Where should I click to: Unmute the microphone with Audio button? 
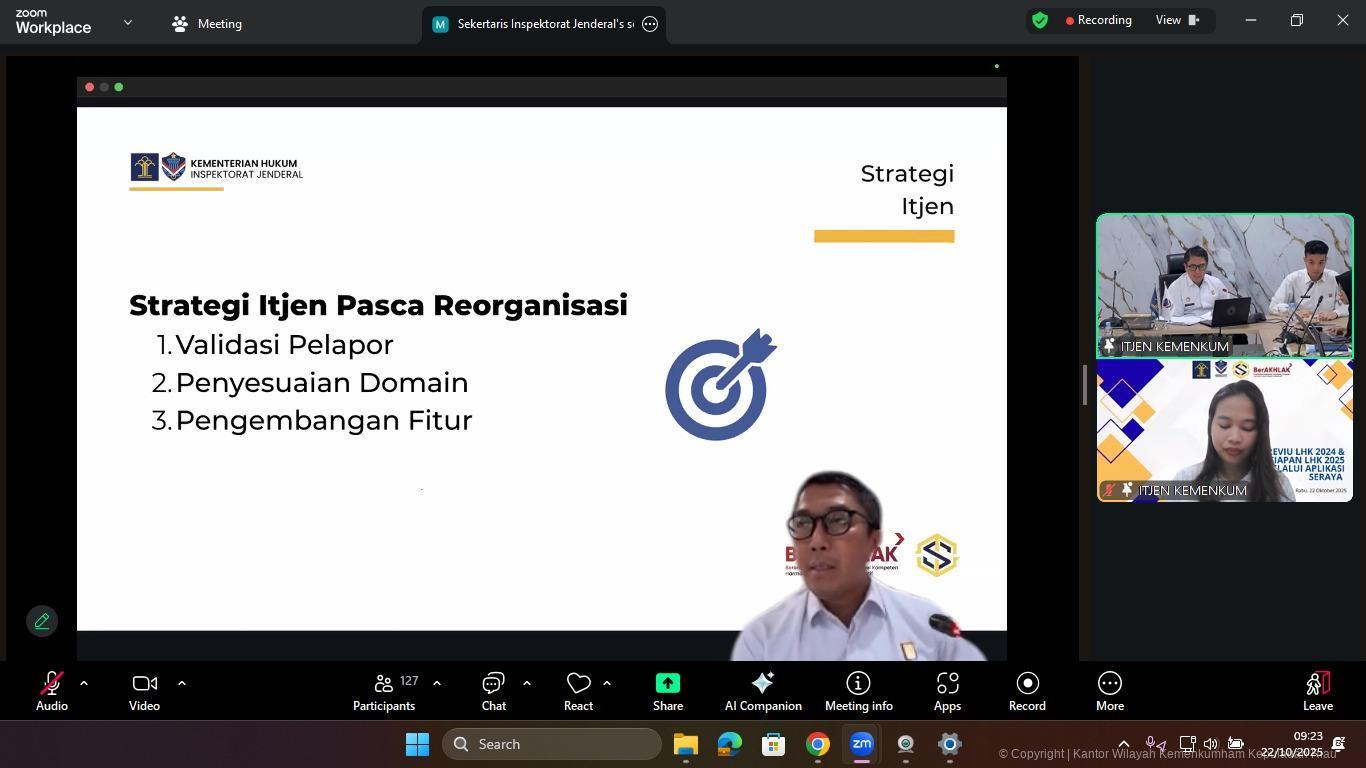click(x=51, y=691)
